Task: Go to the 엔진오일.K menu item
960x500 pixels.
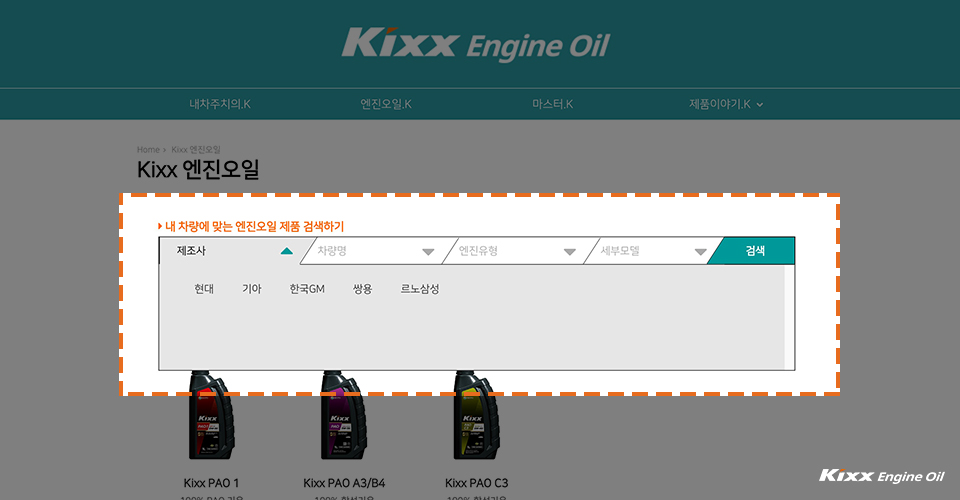Action: point(386,104)
